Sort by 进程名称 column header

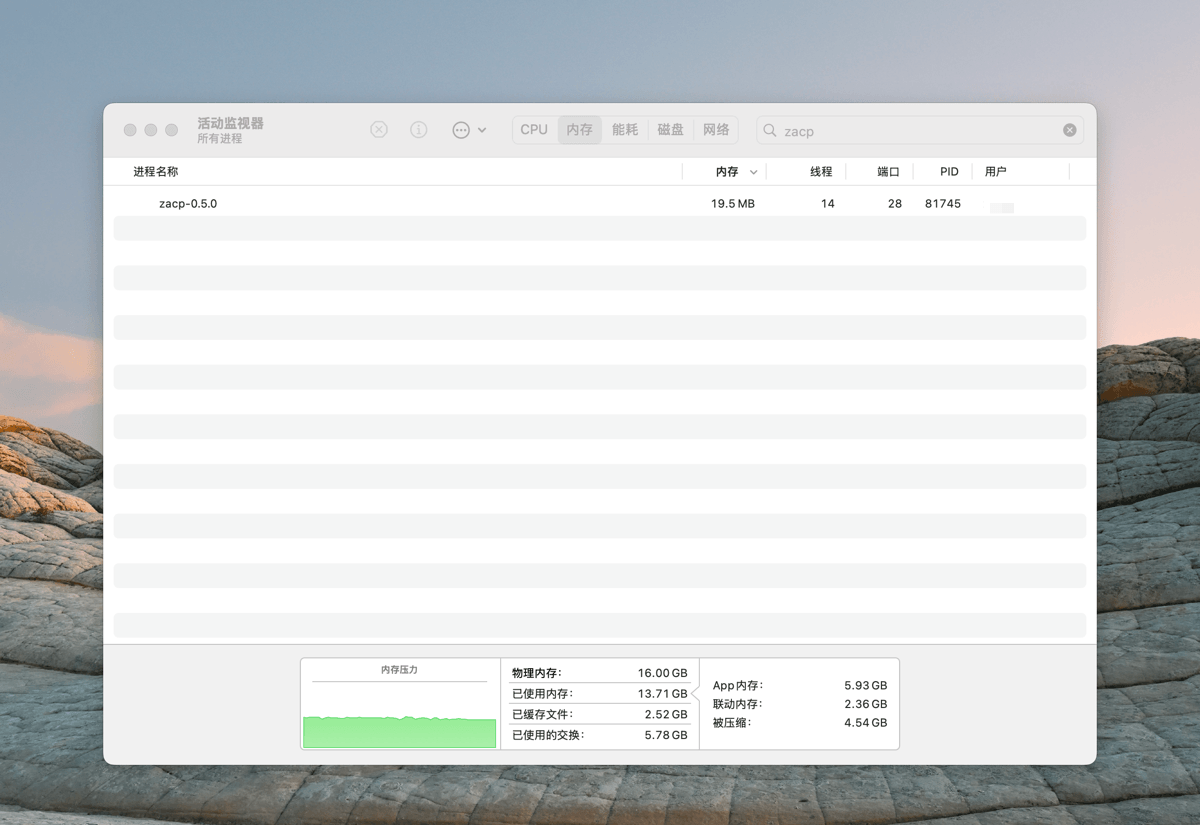point(156,172)
